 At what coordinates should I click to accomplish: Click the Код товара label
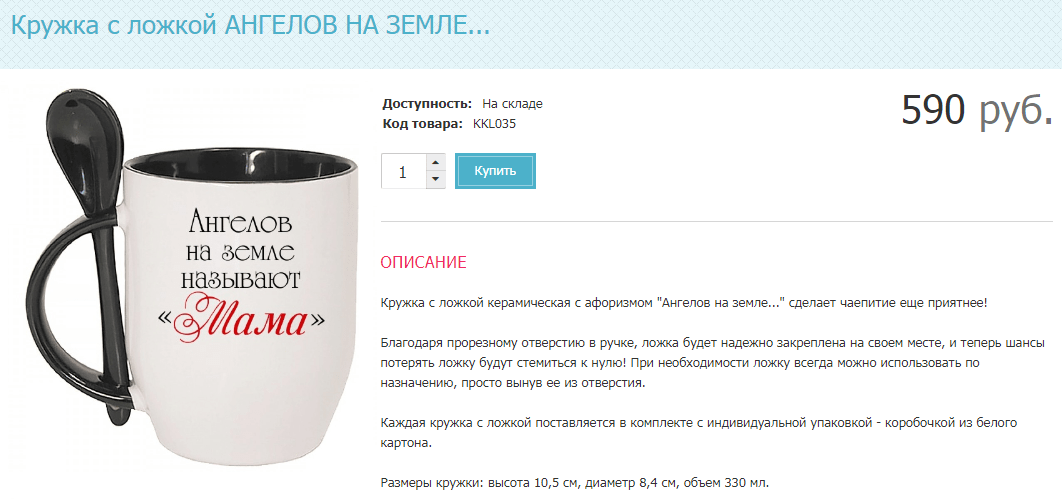(x=423, y=124)
